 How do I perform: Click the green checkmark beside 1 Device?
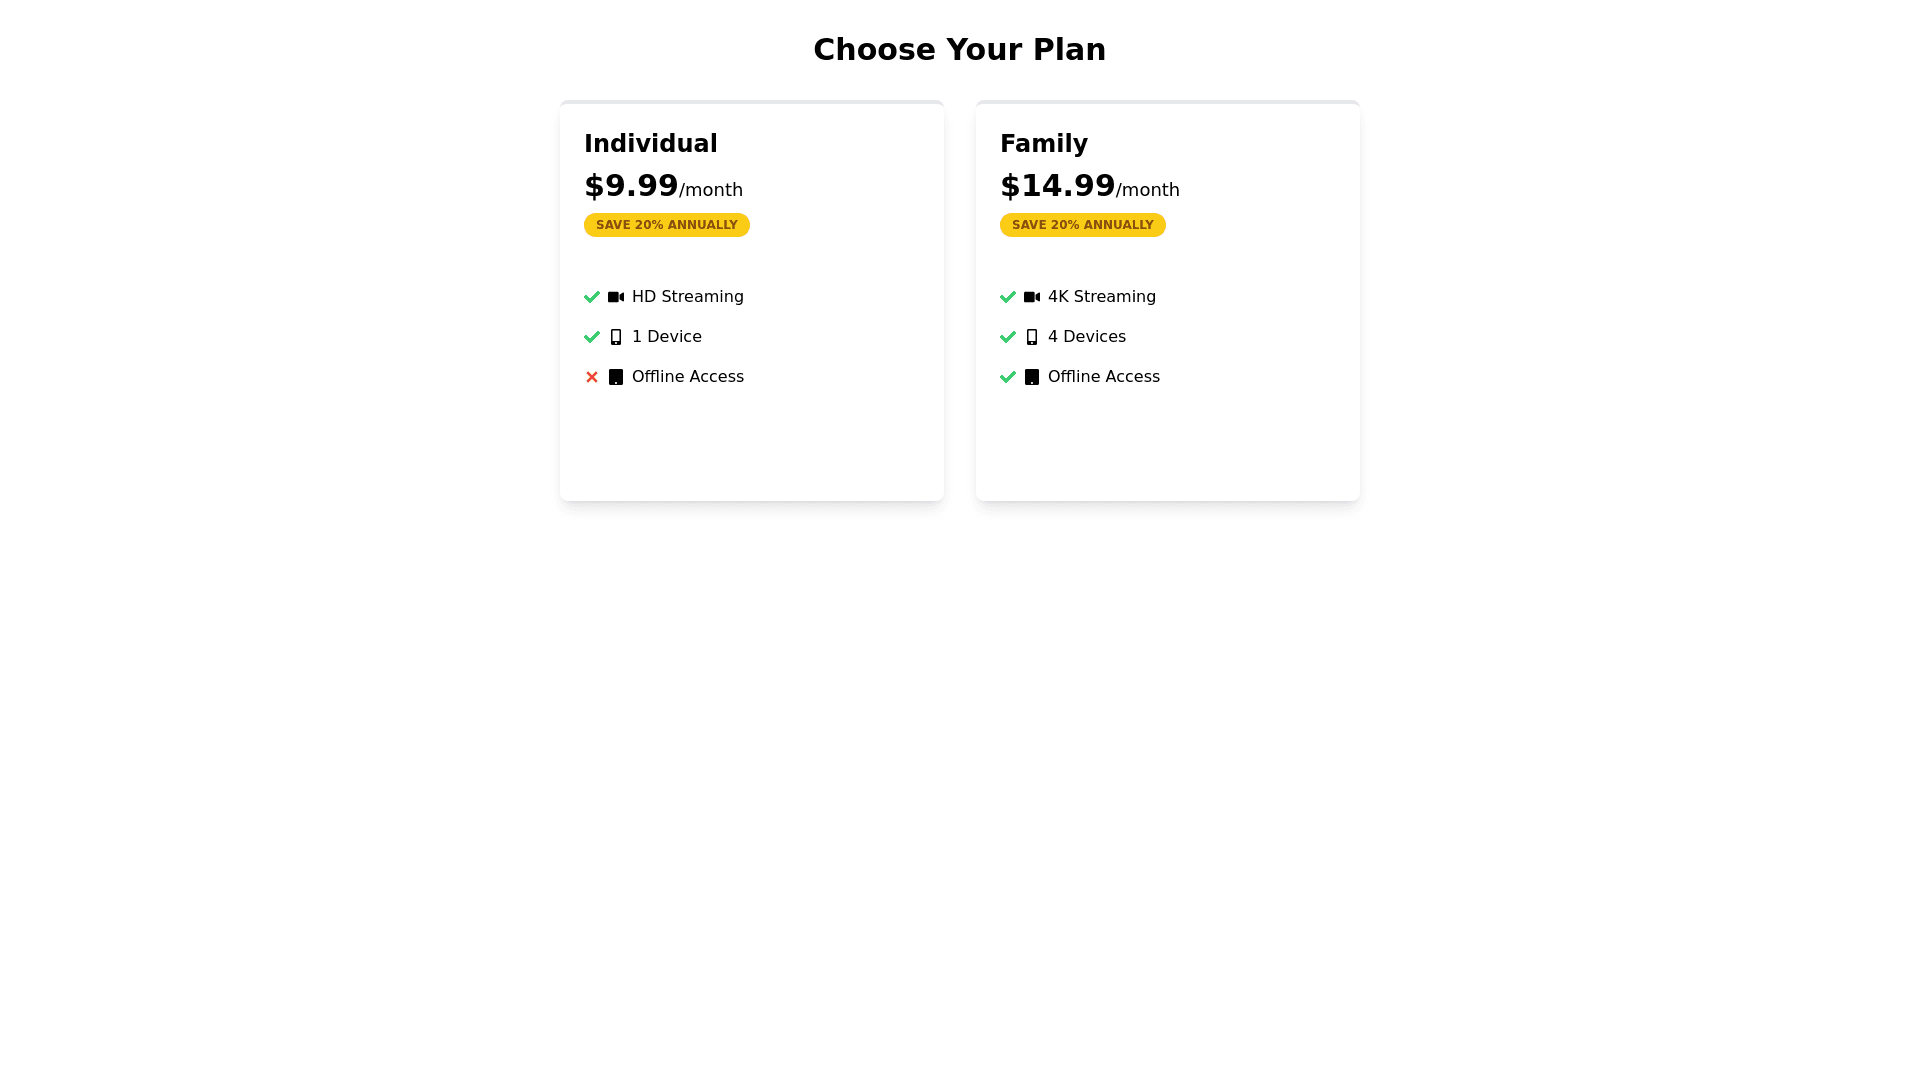[x=592, y=337]
